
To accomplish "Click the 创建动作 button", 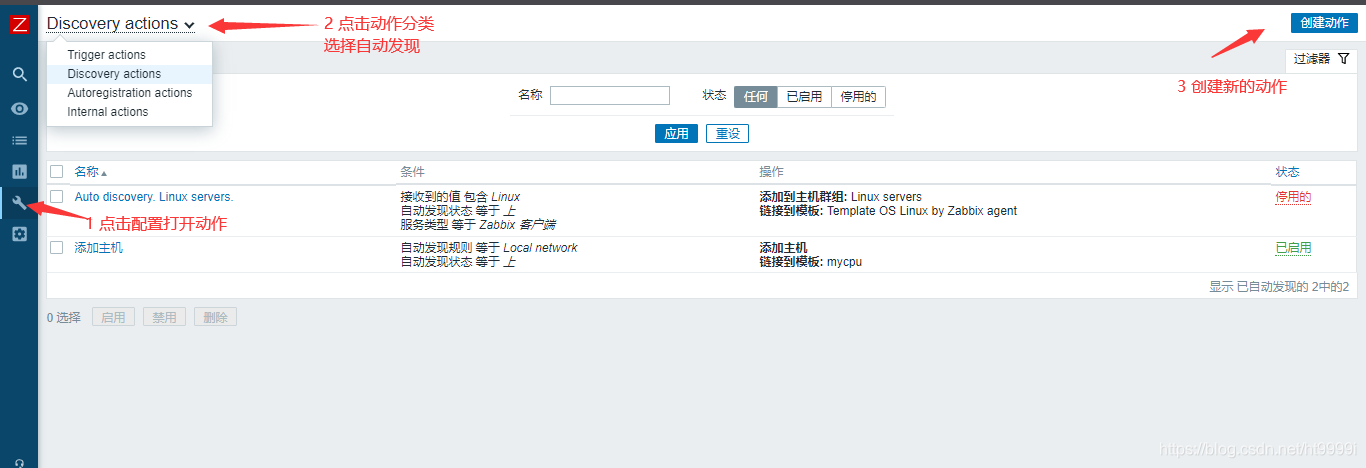I will point(1323,23).
